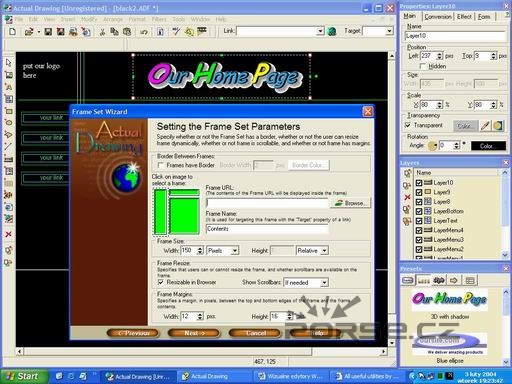The height and width of the screenshot is (384, 512).
Task: Click red X delete icon in Layers panel
Action: (x=407, y=197)
